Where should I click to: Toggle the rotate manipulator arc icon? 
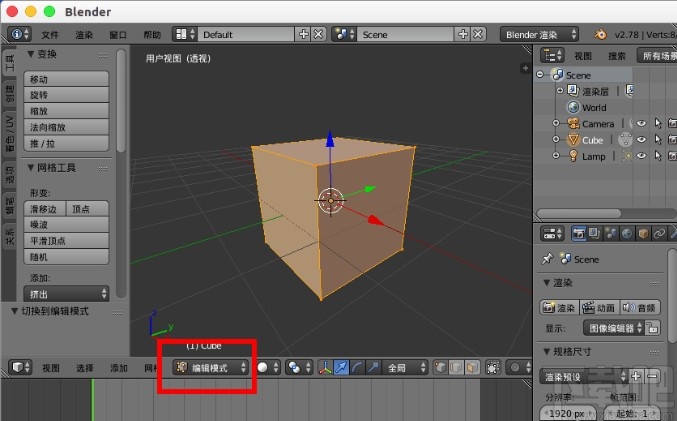357,367
